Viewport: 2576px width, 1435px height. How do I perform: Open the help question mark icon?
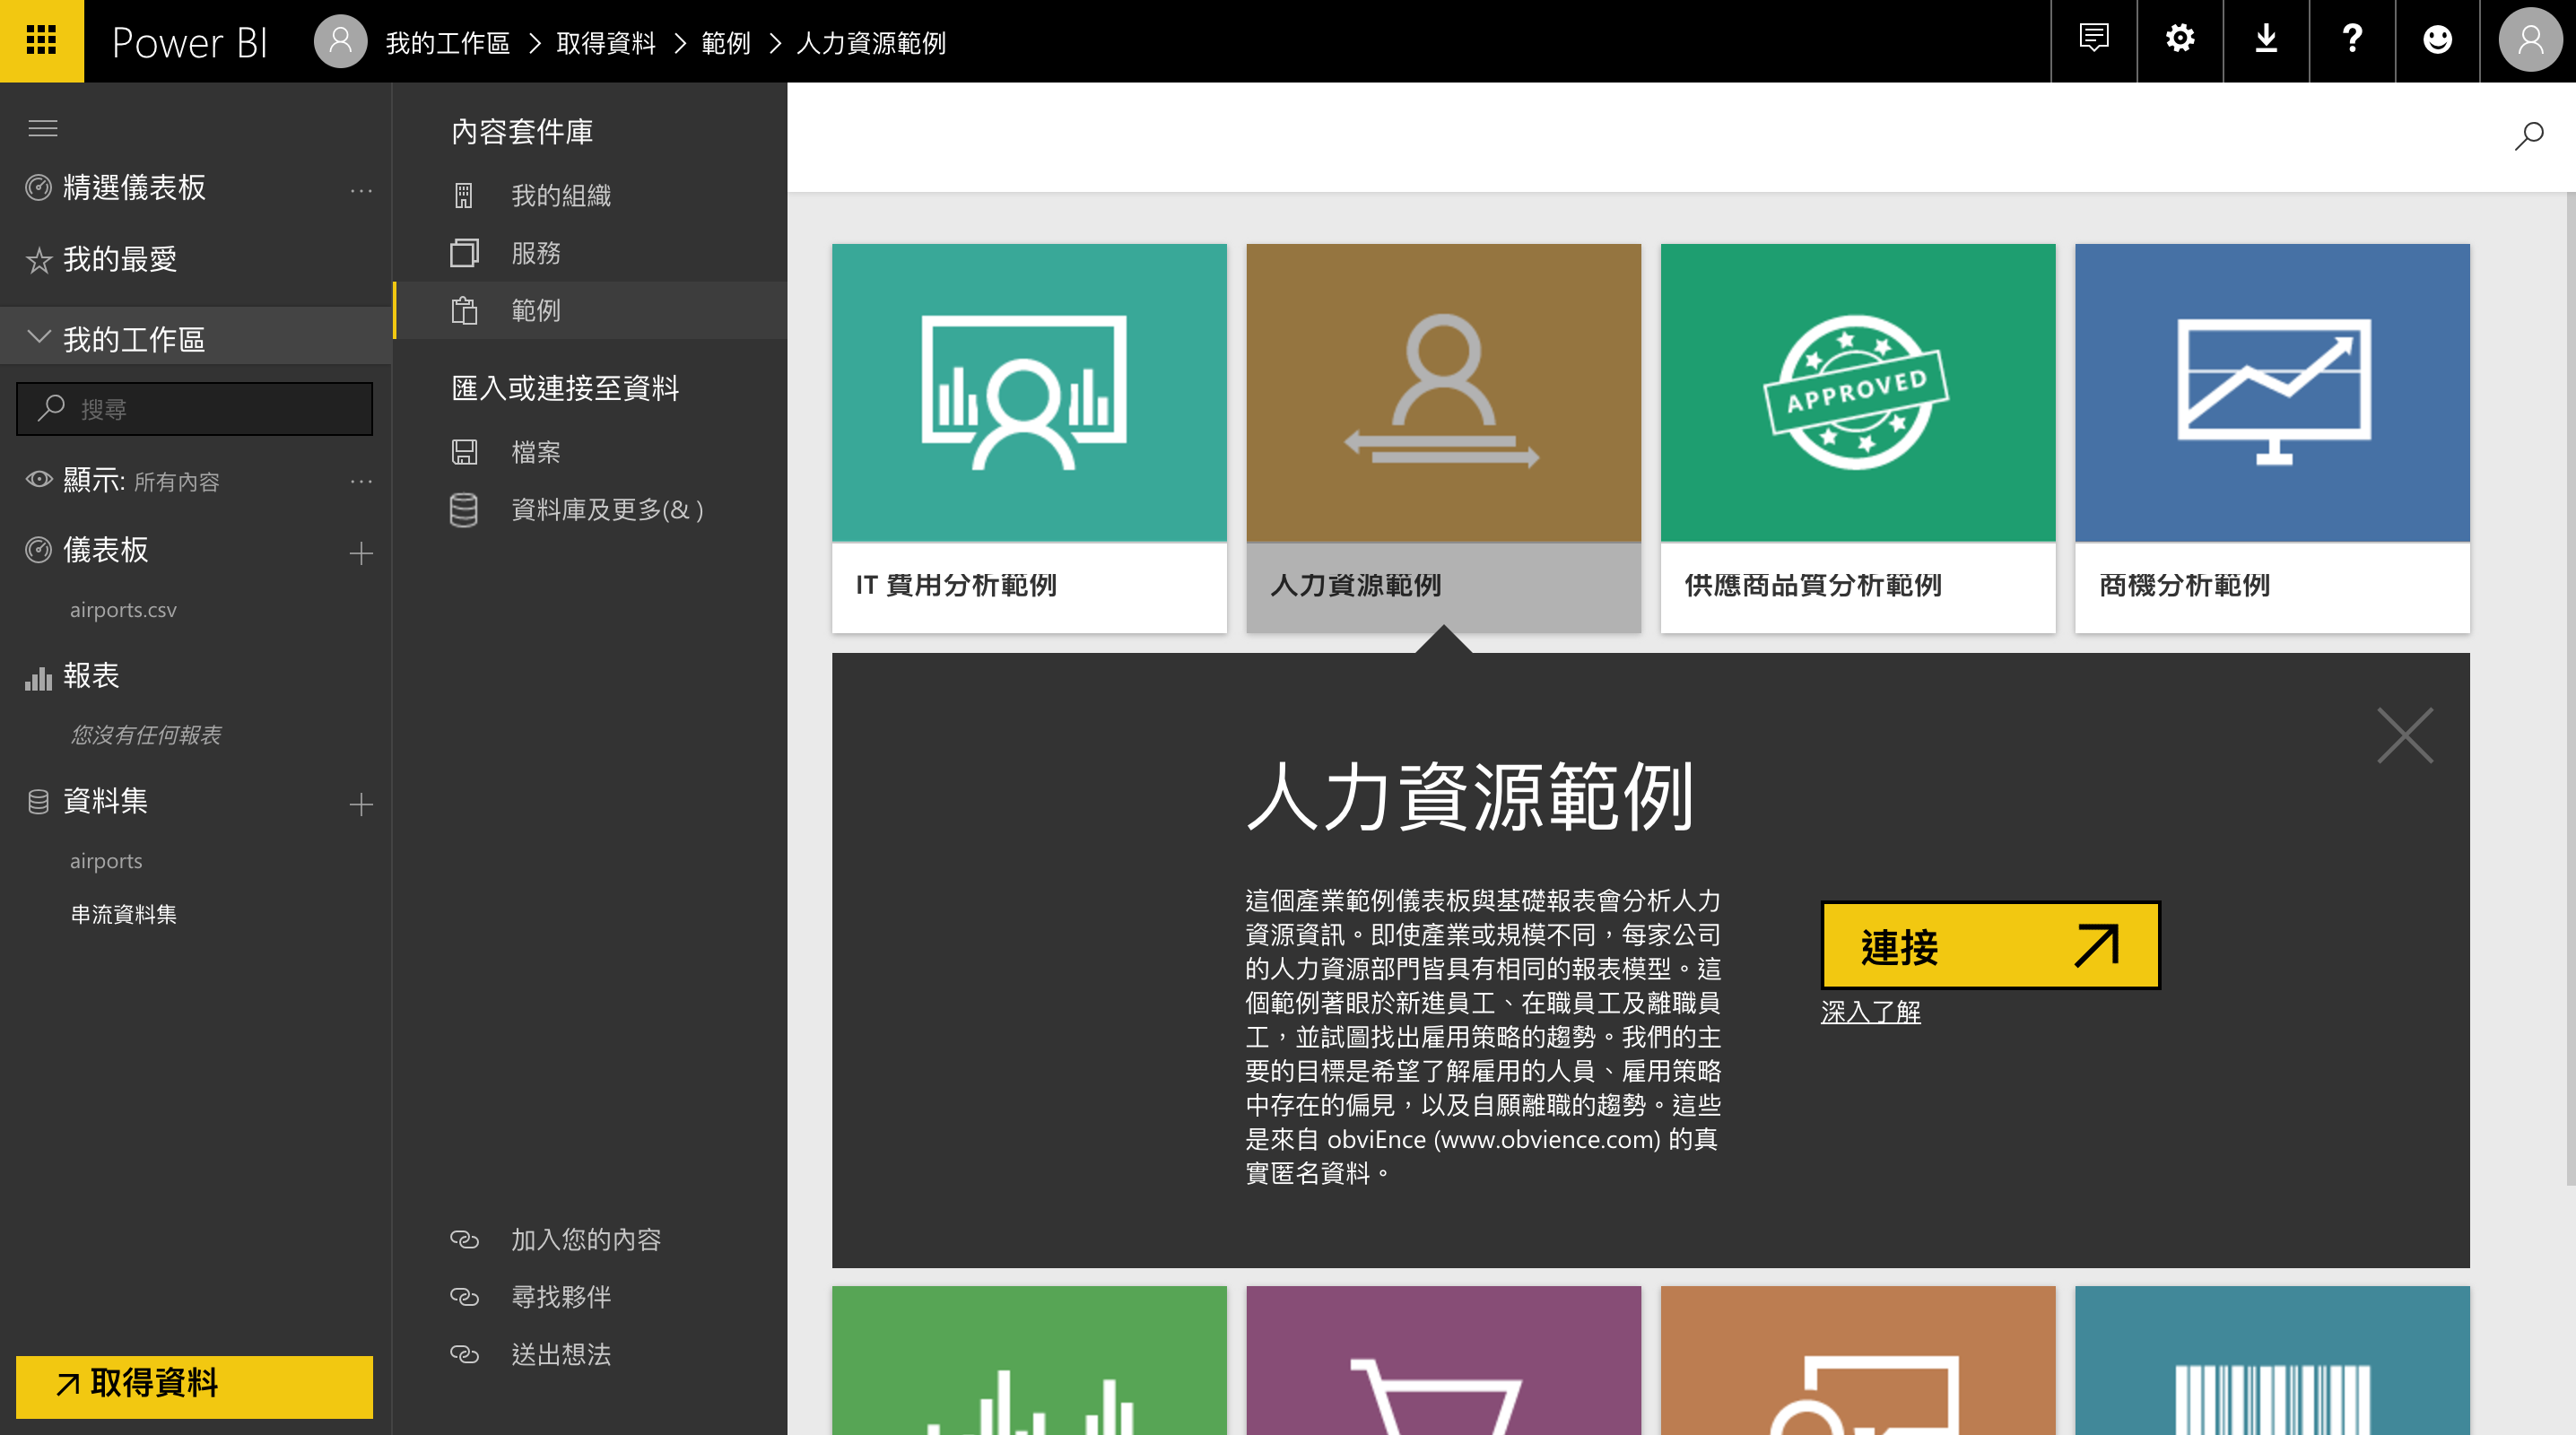click(x=2351, y=40)
